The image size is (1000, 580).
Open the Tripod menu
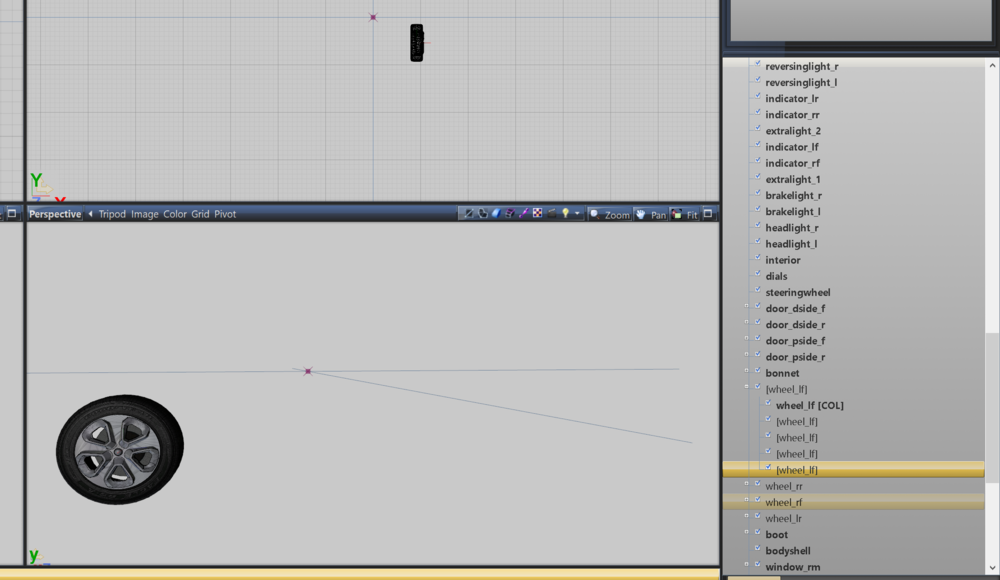click(112, 214)
